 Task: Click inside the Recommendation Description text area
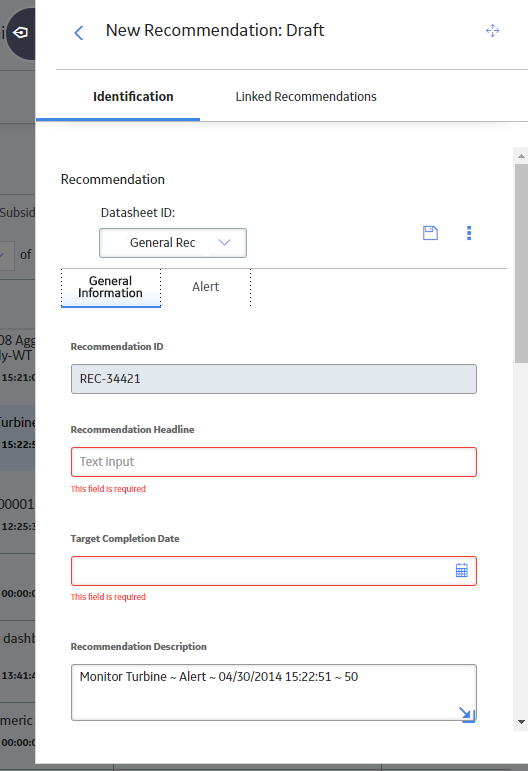[x=274, y=692]
